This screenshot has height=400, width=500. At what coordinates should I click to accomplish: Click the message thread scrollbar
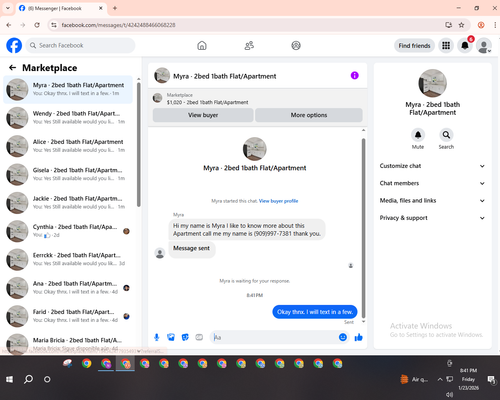(363, 228)
